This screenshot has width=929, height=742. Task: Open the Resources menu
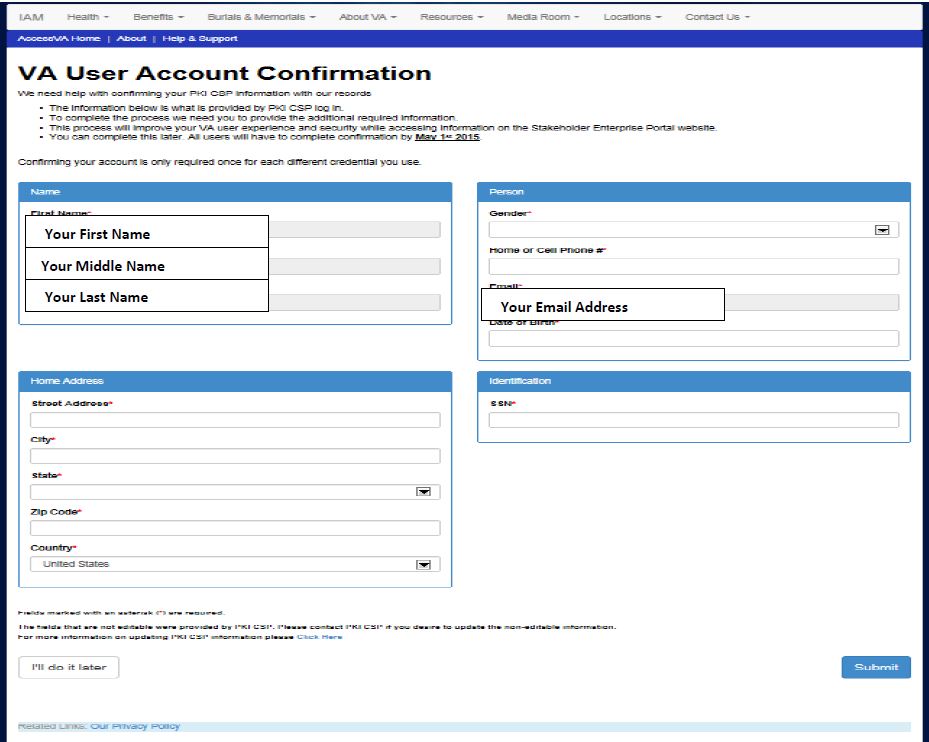451,17
